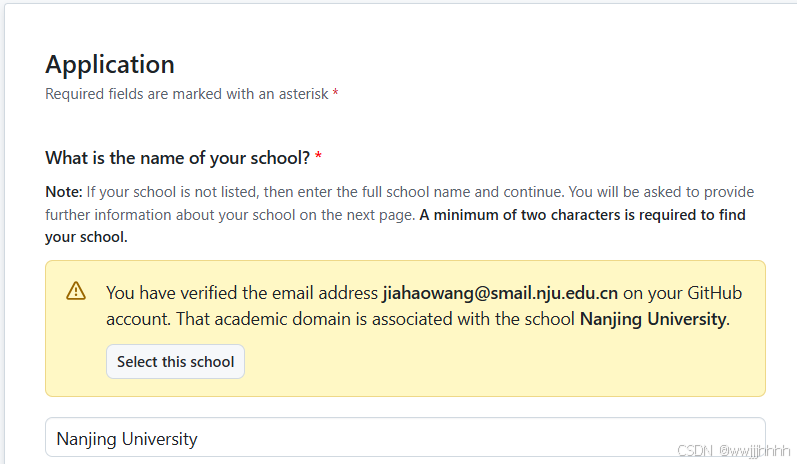Click the red asterisk after Required fields text

[335, 93]
